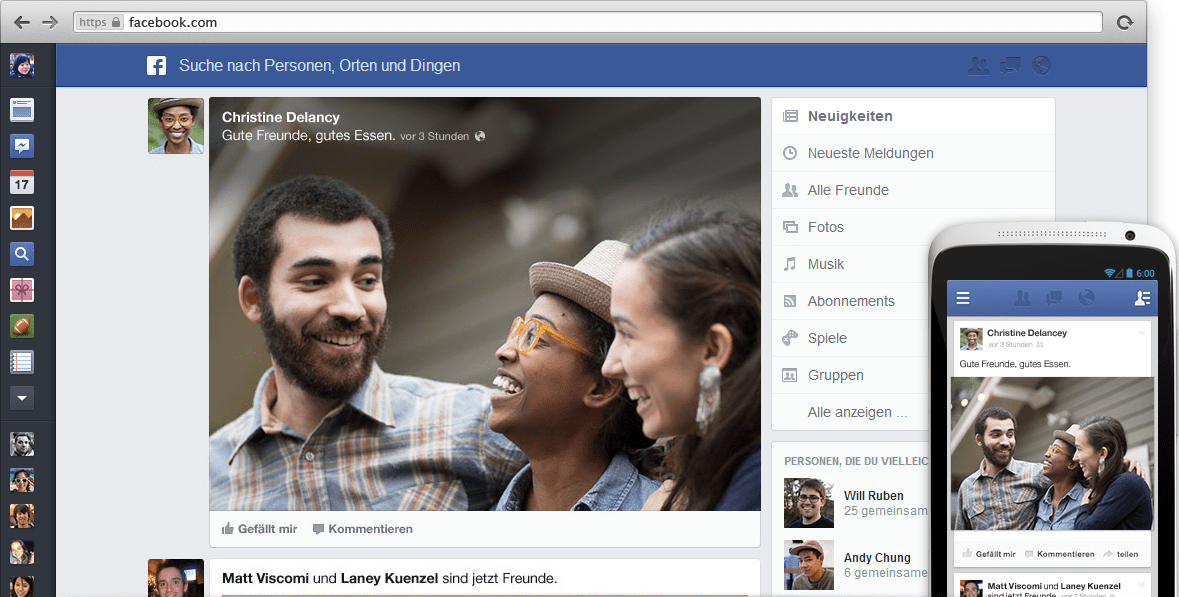Open Andy Chung's profile photo
The image size is (1179, 597).
pyautogui.click(x=809, y=565)
